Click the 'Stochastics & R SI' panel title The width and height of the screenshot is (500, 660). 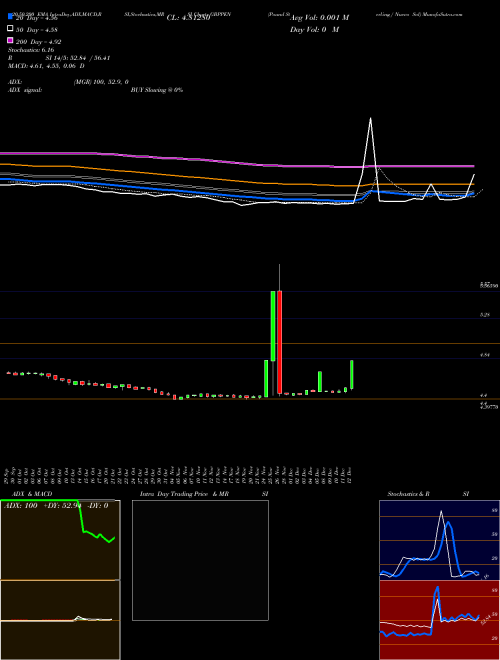click(428, 494)
